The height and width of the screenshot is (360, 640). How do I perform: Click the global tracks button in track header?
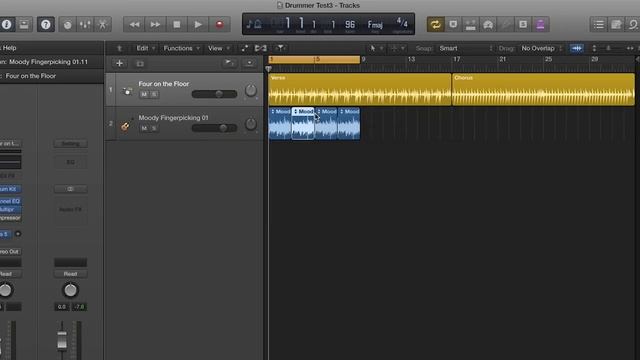(229, 63)
